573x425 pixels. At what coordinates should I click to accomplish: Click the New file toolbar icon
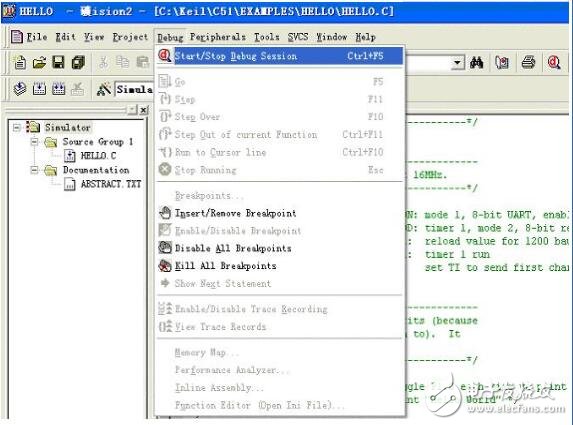(x=20, y=62)
